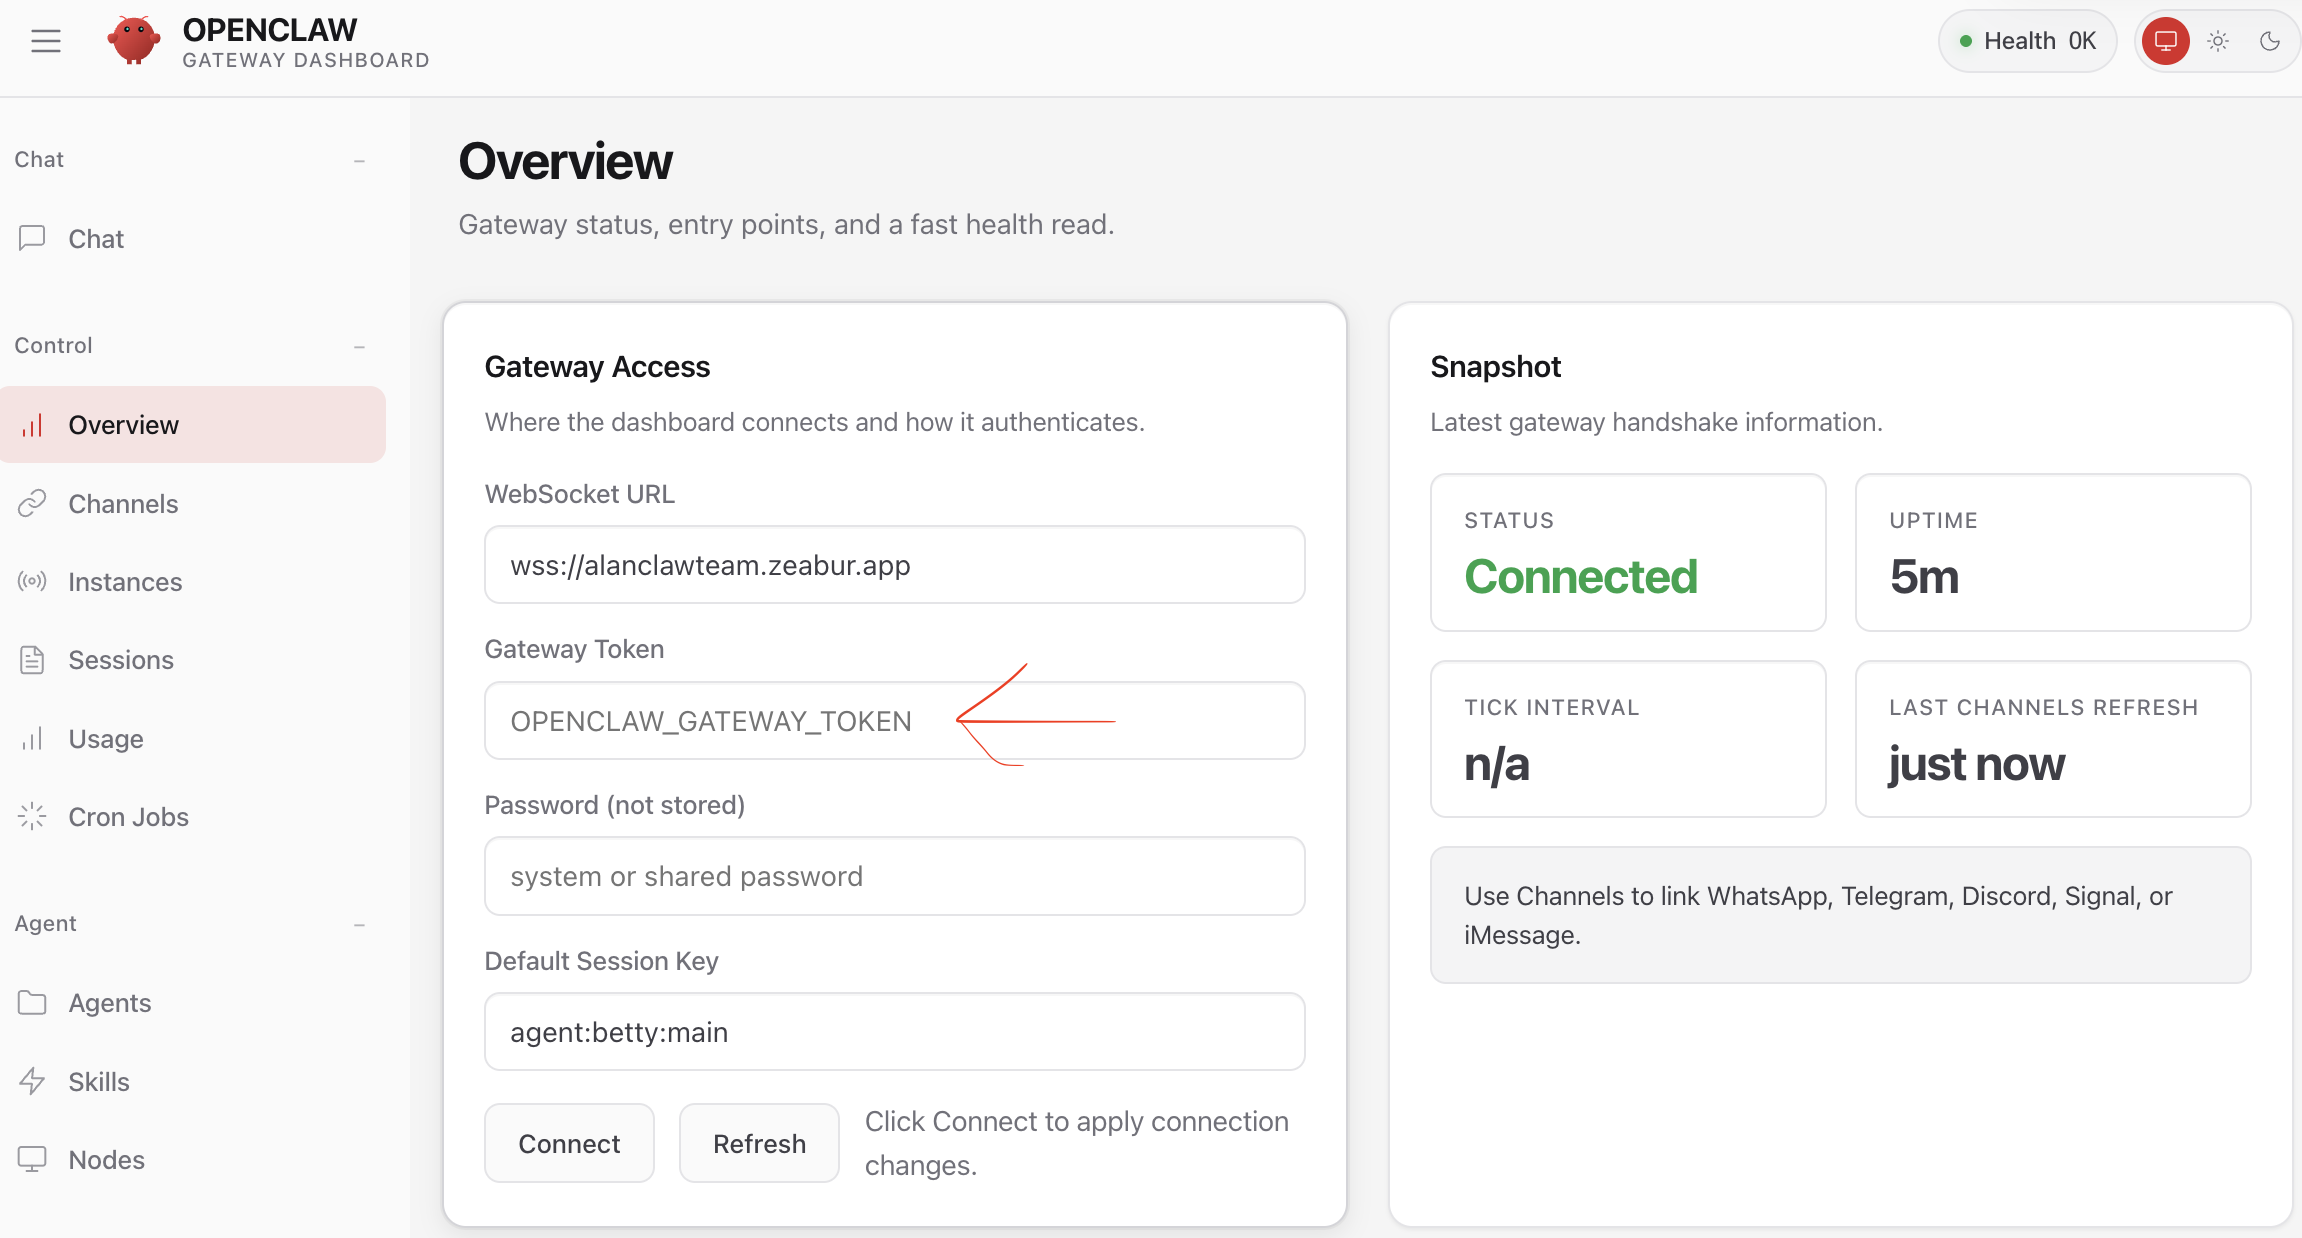This screenshot has height=1238, width=2302.
Task: Switch to light theme sun toggle
Action: pyautogui.click(x=2218, y=41)
